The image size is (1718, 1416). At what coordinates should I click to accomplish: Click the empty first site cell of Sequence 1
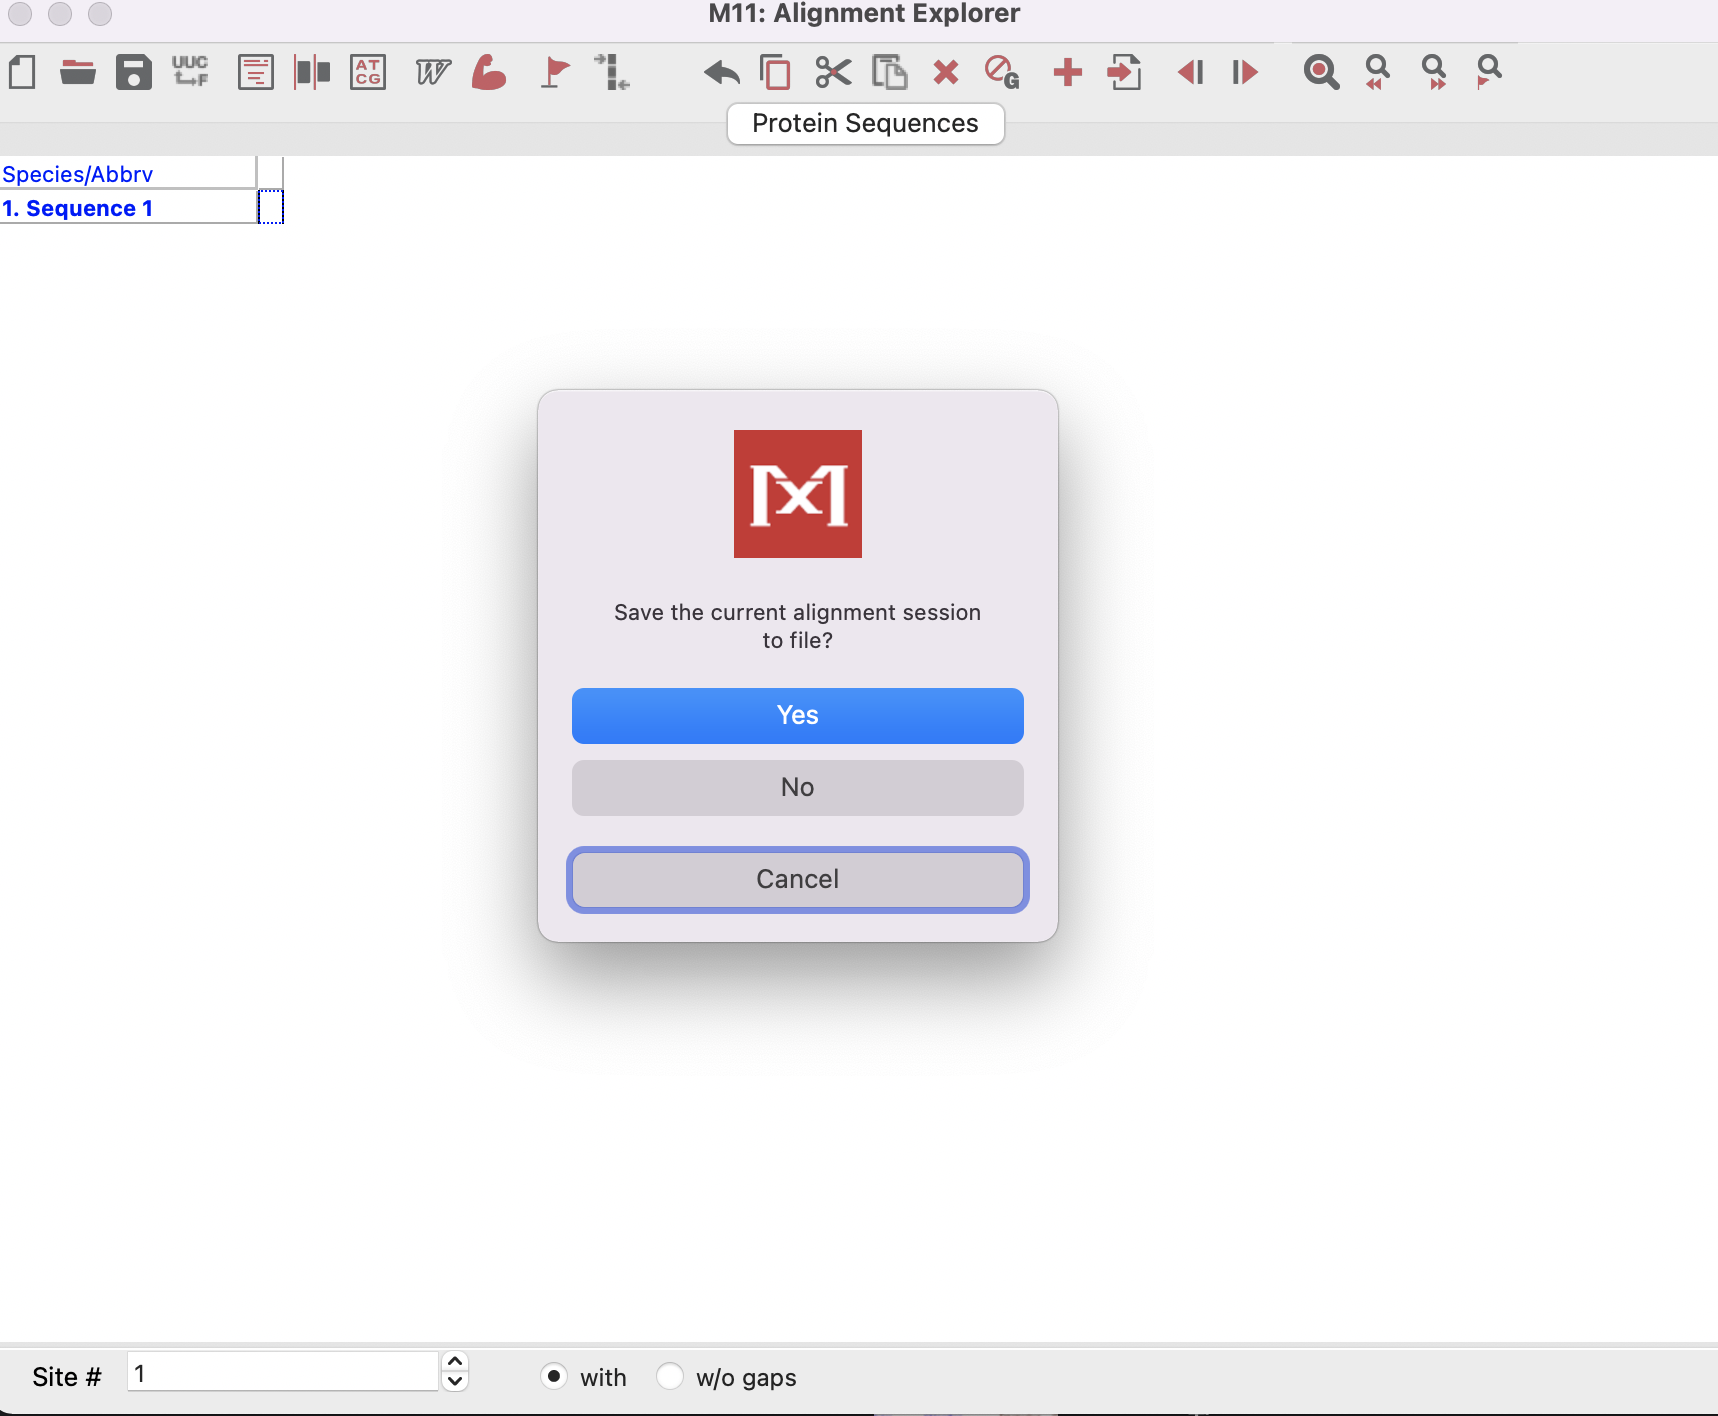click(271, 207)
